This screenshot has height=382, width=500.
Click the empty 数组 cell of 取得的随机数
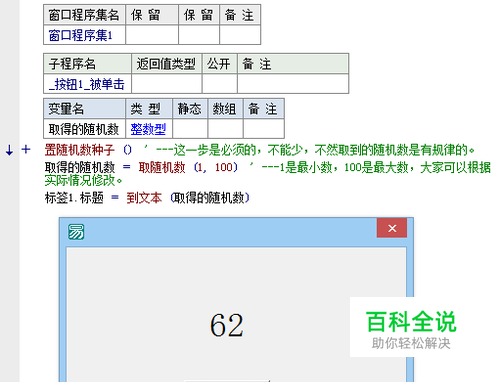[x=225, y=129]
